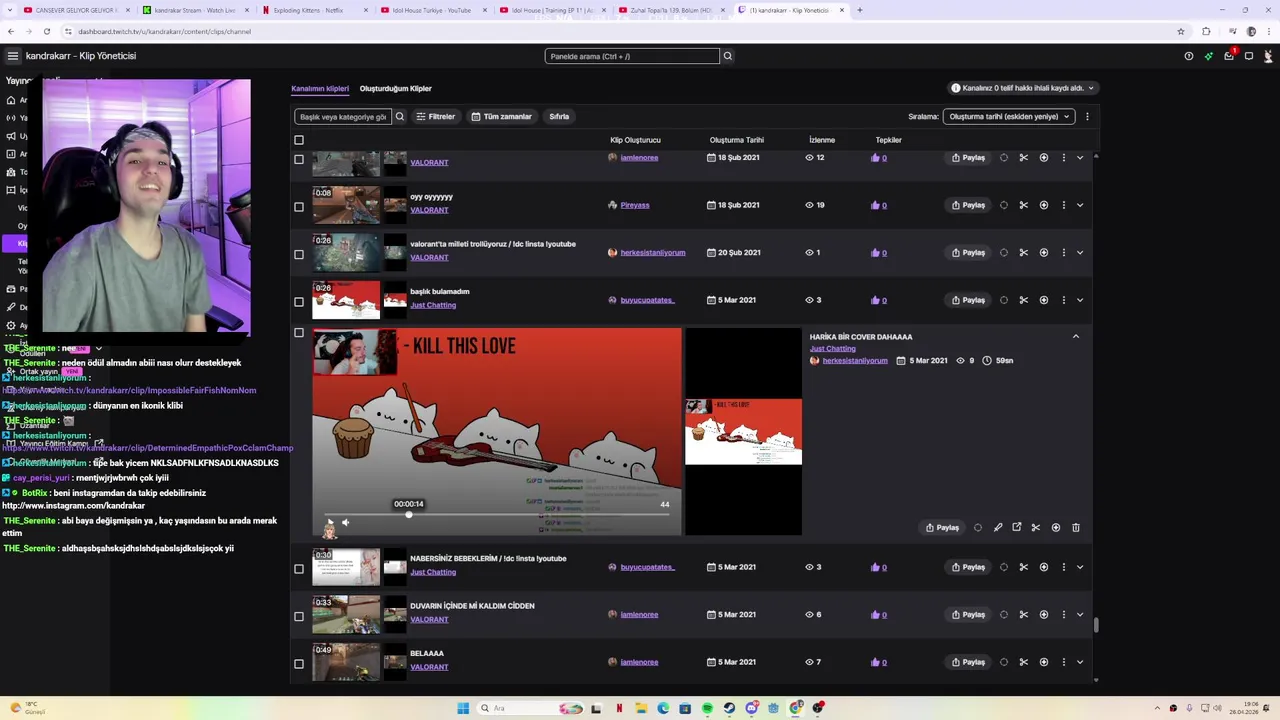Open the profile avatar menu
Screen dimensions: 1280x720
click(1269, 56)
